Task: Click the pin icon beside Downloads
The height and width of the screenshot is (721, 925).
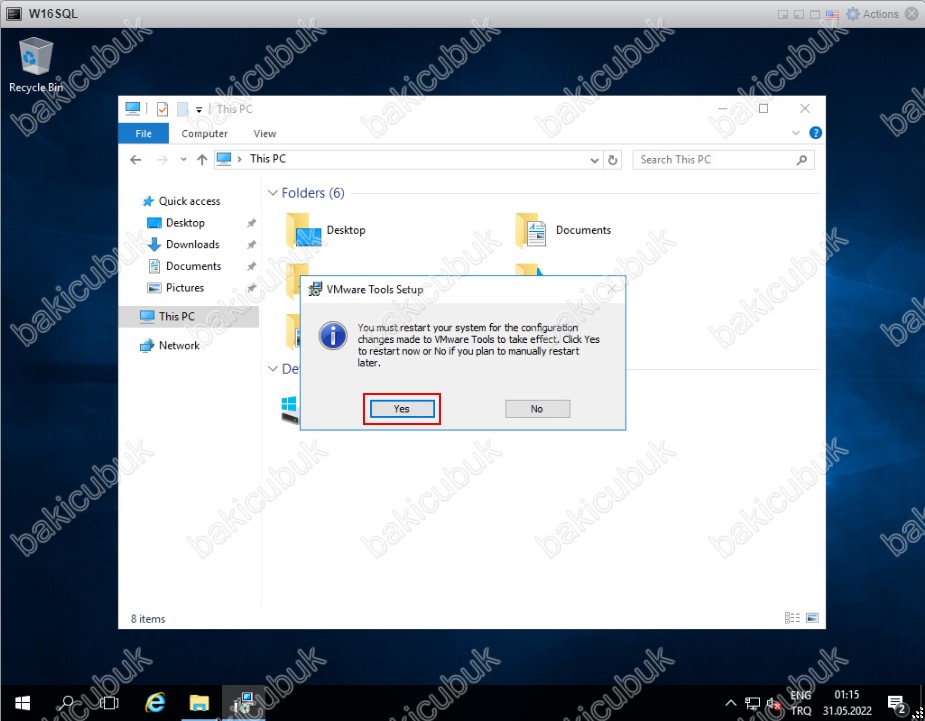Action: point(251,244)
